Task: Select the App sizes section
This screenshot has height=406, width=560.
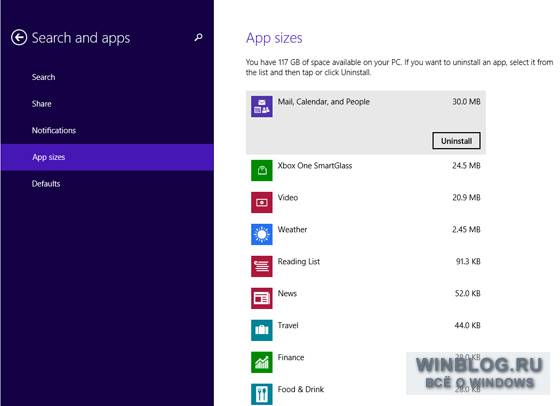Action: tap(107, 157)
